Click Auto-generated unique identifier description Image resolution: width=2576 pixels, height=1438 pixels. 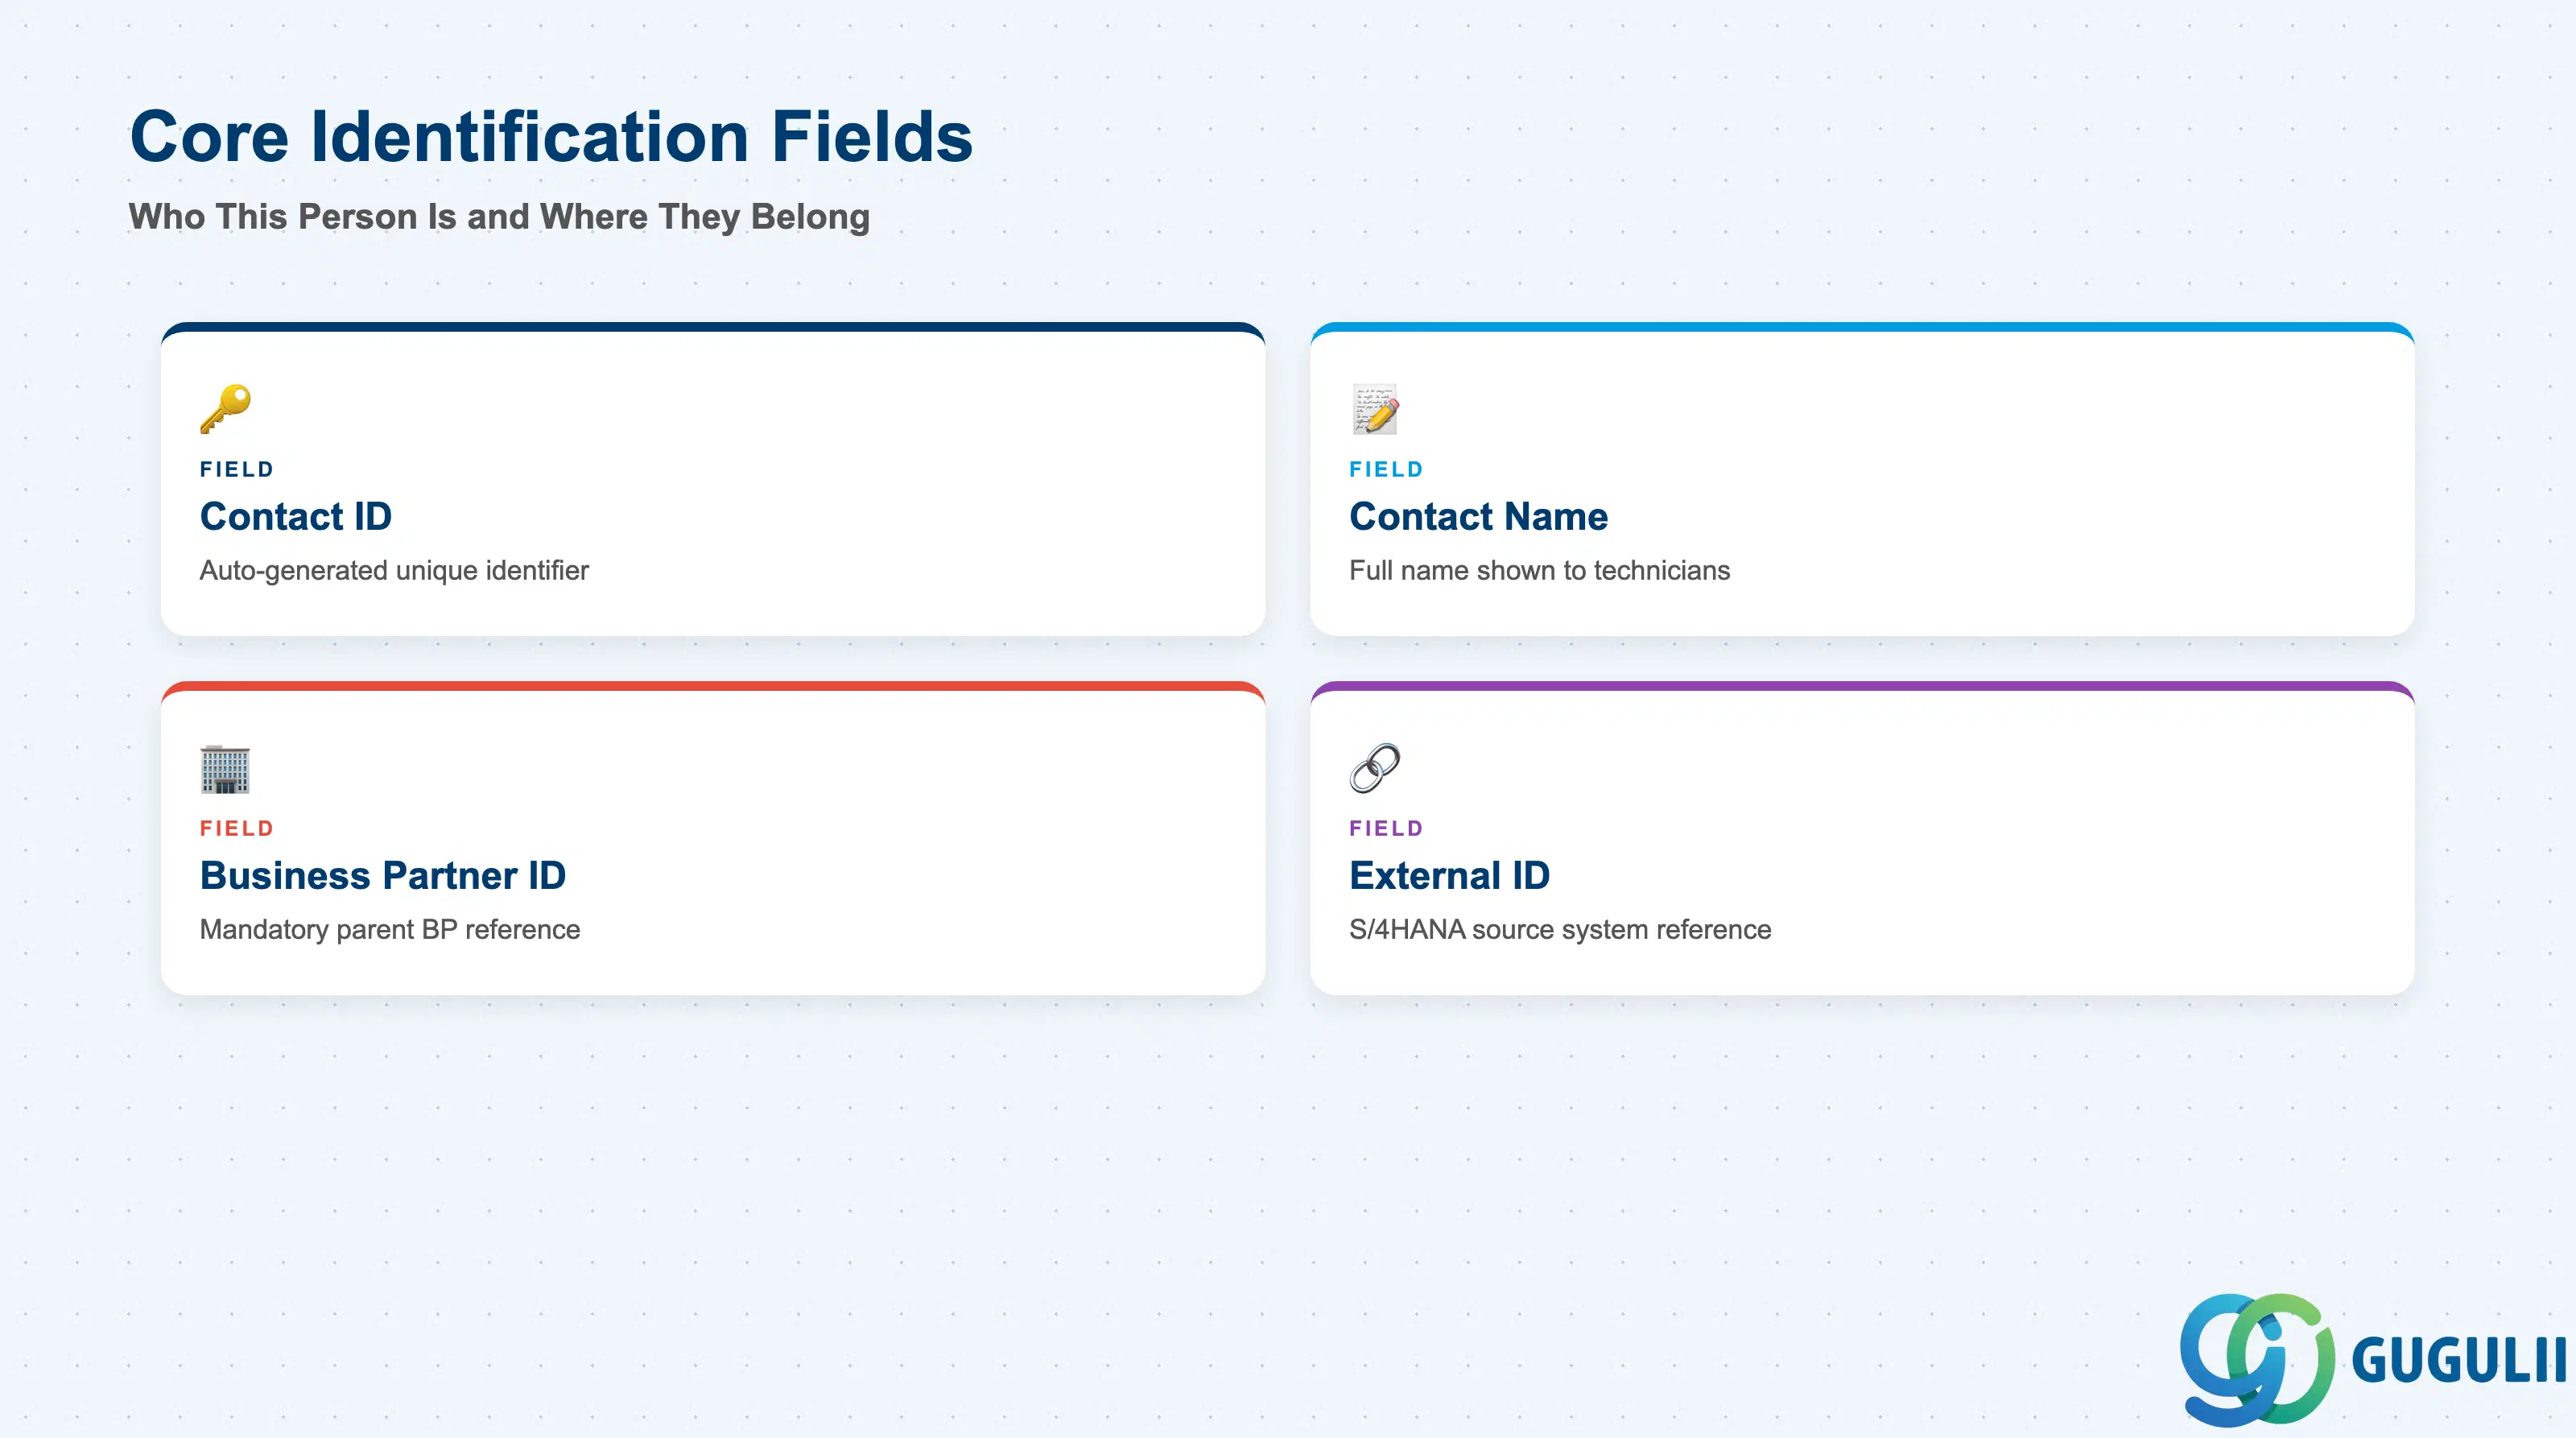(x=394, y=571)
